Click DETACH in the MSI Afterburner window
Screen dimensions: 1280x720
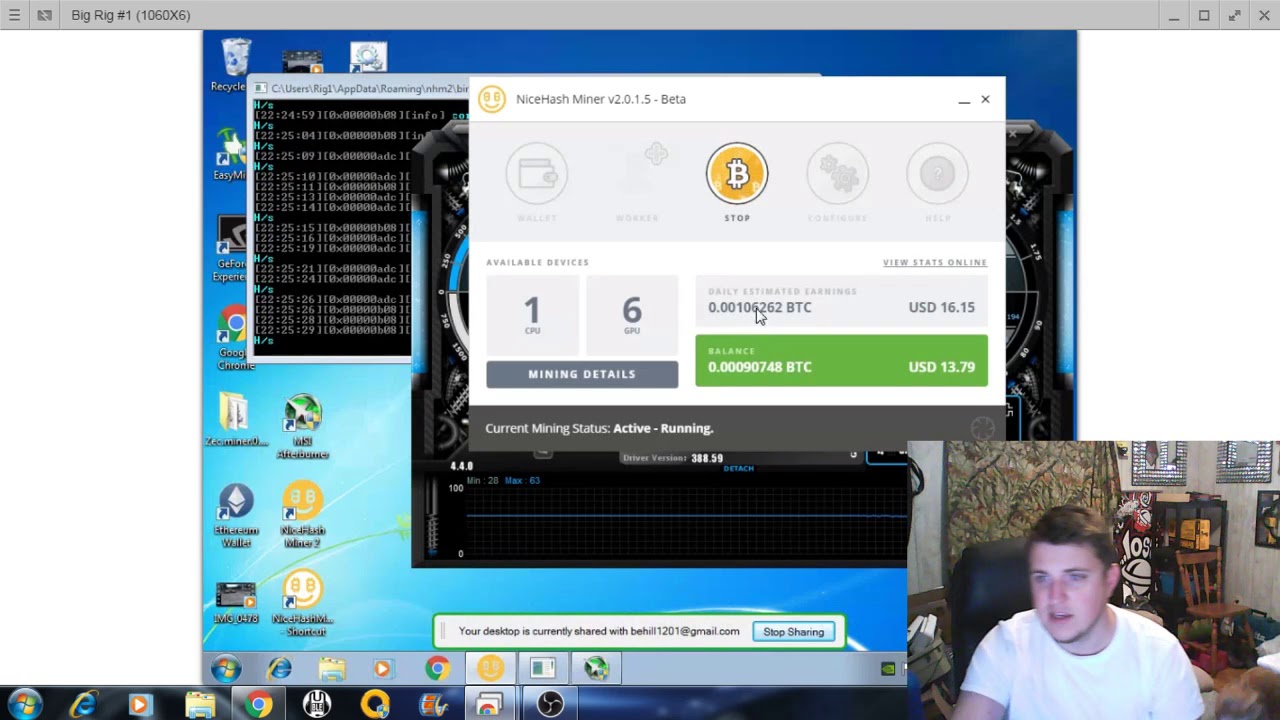(x=738, y=468)
